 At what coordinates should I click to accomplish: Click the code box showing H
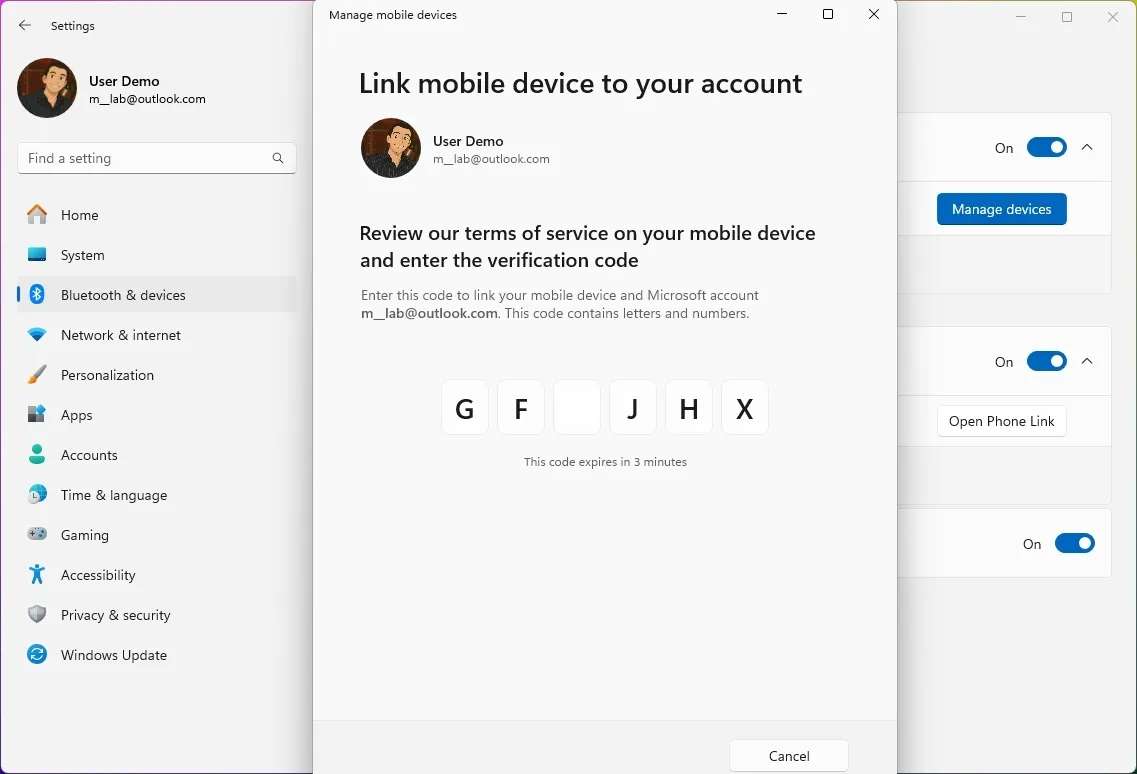pos(689,407)
